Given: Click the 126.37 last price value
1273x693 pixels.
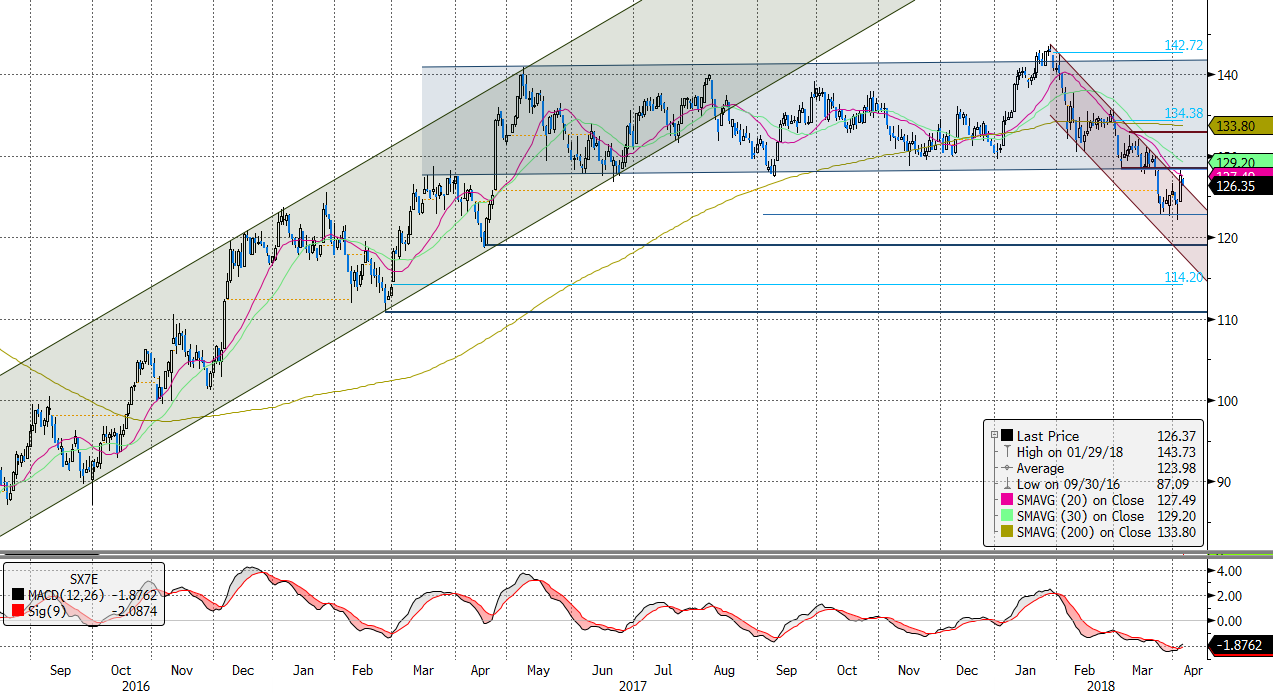Looking at the screenshot, I should [x=1176, y=436].
